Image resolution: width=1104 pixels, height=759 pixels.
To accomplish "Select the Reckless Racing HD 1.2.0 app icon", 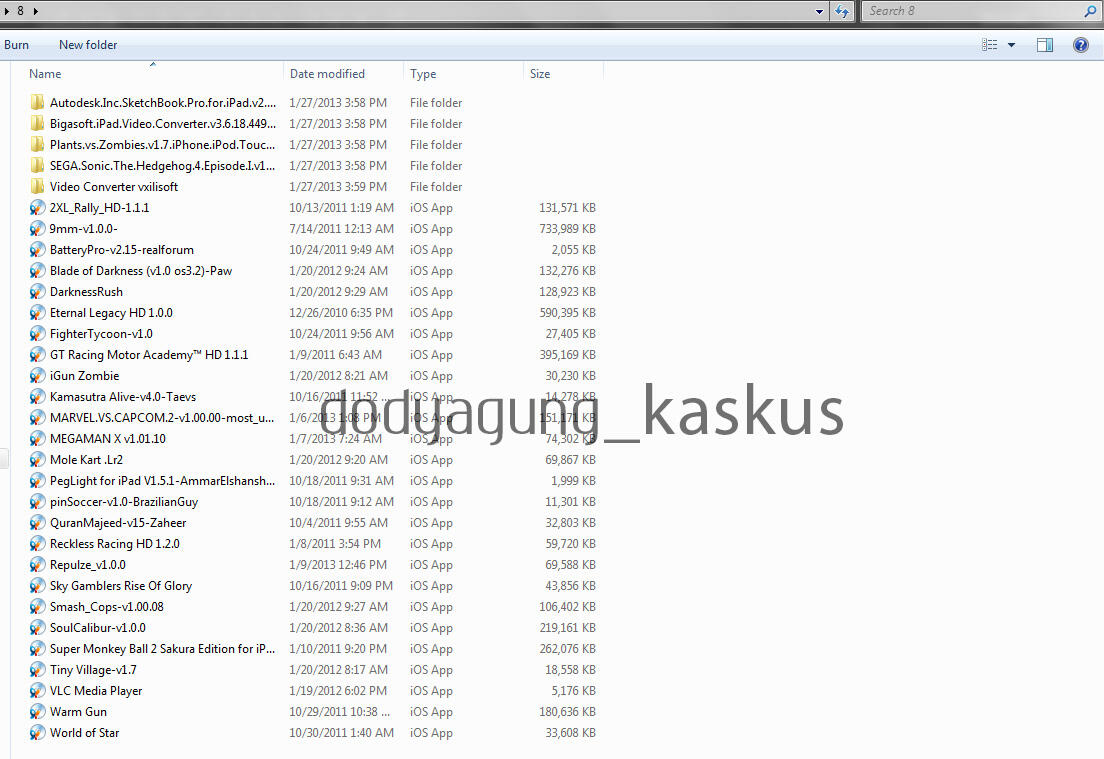I will [x=37, y=544].
